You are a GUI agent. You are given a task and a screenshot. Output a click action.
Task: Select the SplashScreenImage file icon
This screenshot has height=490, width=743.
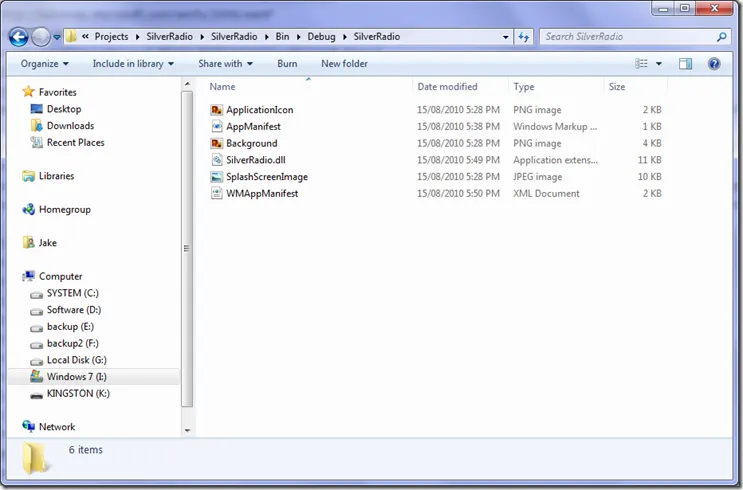217,177
